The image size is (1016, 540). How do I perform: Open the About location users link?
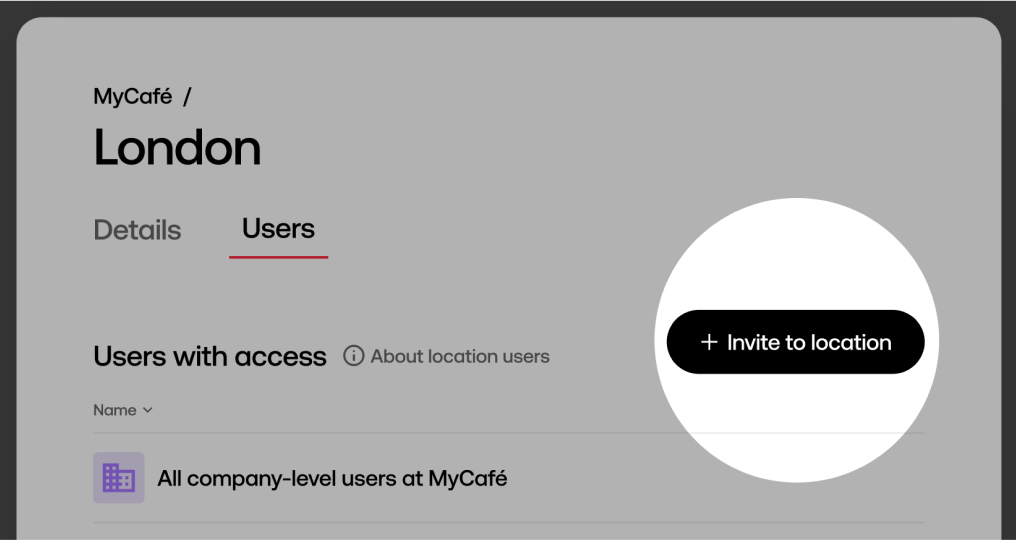pyautogui.click(x=459, y=356)
